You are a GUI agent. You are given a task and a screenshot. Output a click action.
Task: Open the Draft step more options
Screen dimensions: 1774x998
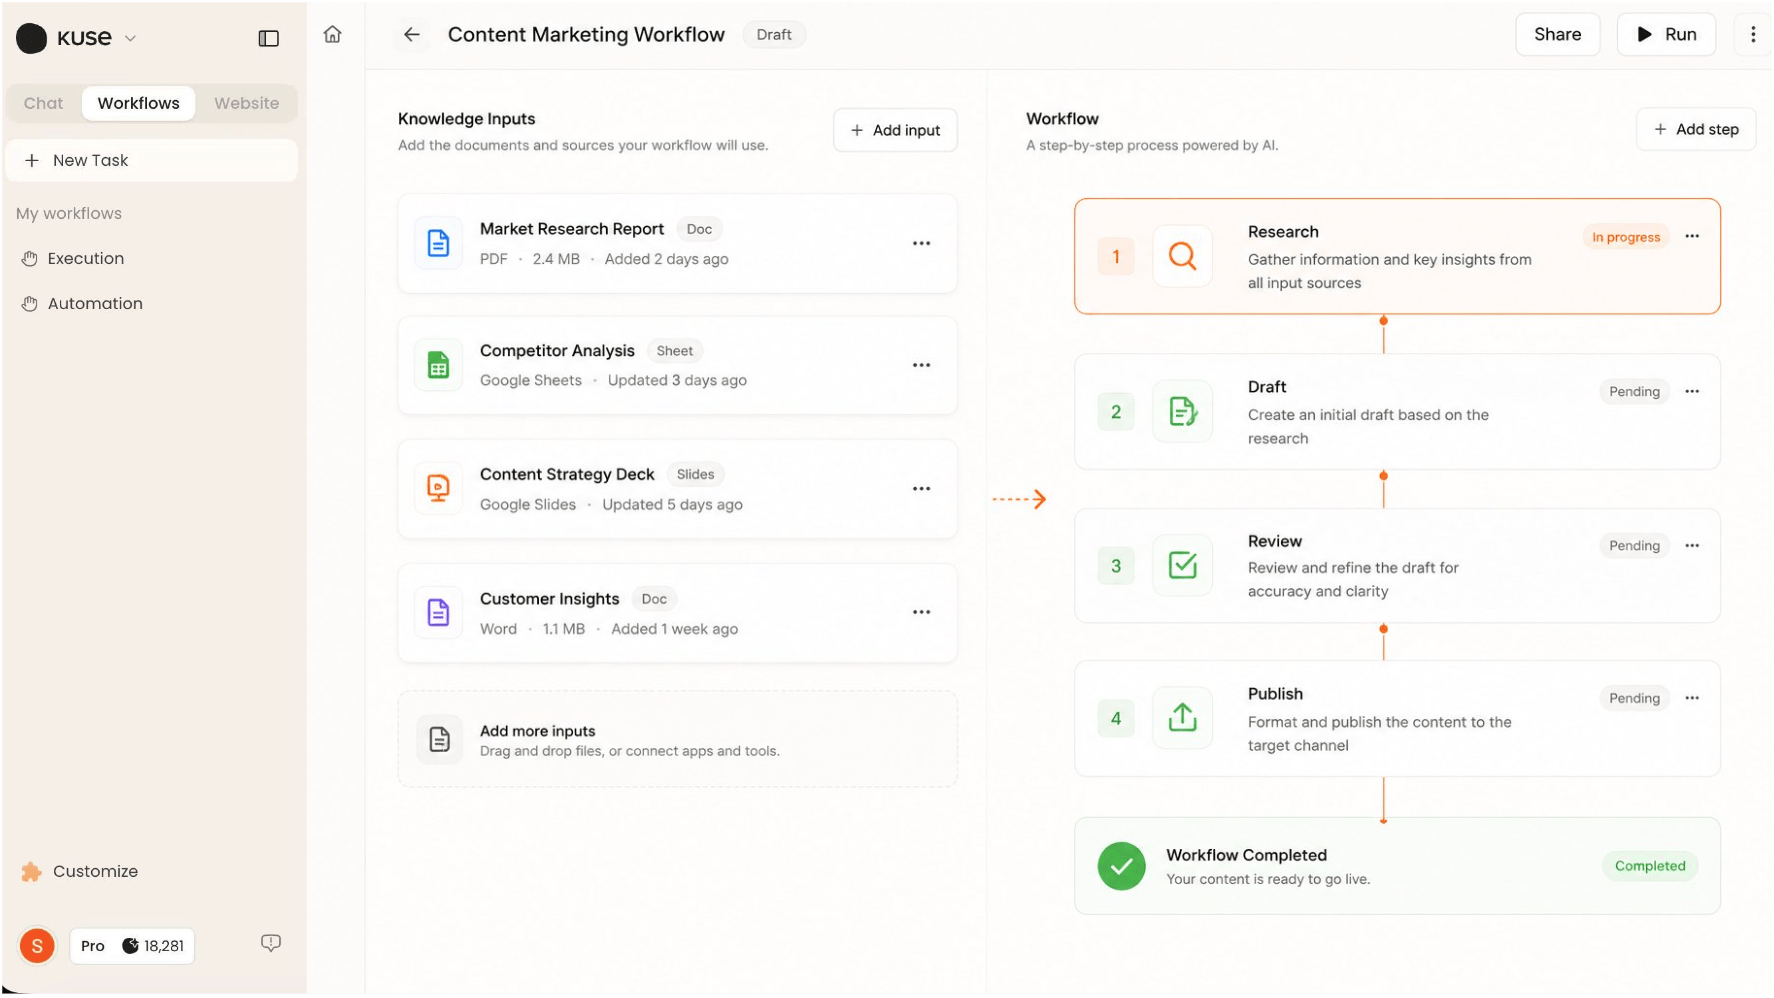coord(1691,392)
